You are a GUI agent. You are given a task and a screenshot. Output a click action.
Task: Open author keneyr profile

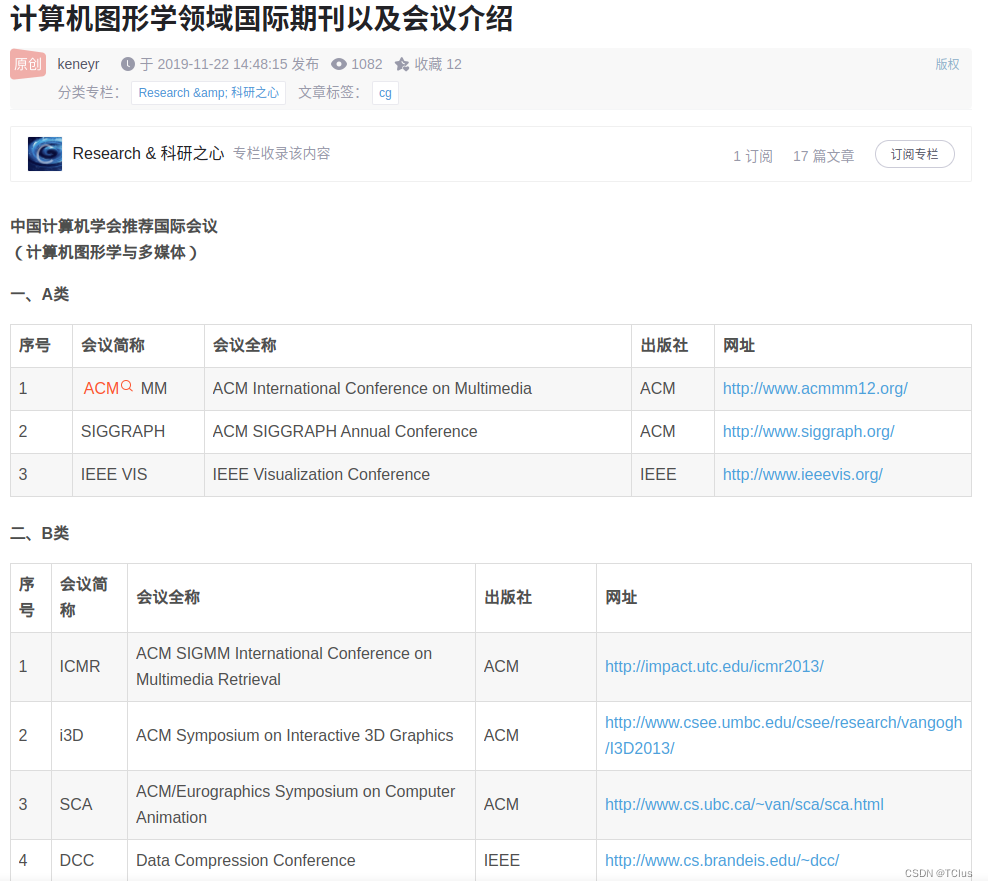pyautogui.click(x=78, y=64)
